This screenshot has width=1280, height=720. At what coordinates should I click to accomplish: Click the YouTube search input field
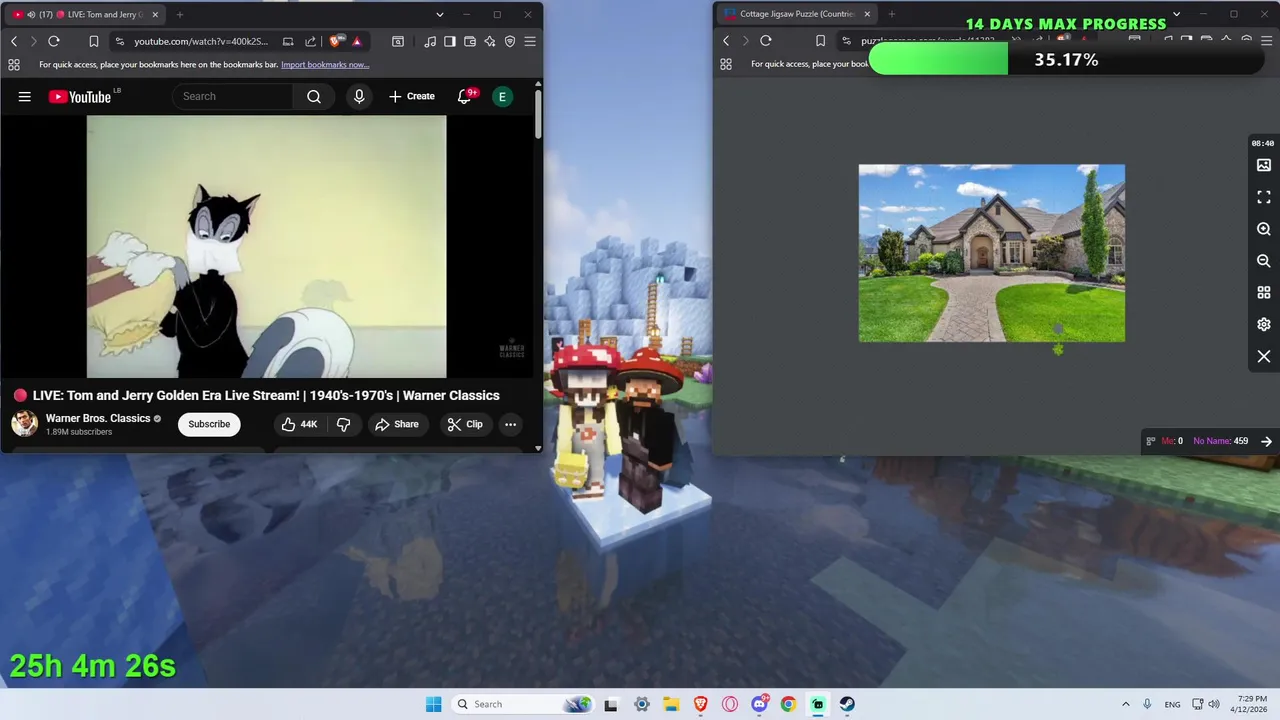pos(233,96)
